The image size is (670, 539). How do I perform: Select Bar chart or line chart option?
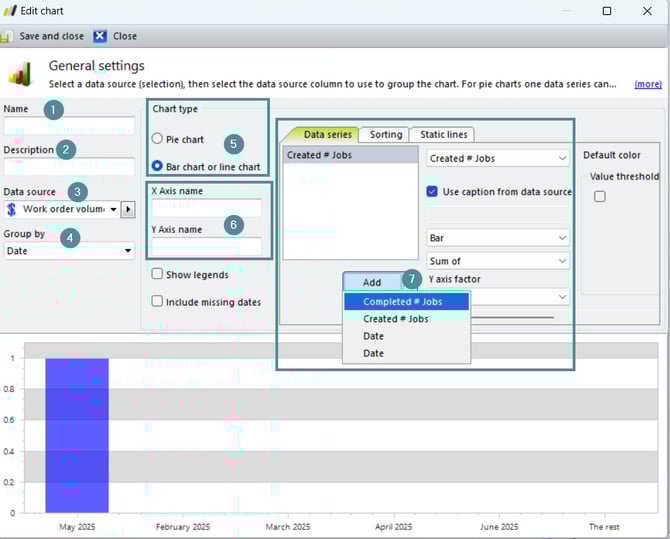(157, 167)
